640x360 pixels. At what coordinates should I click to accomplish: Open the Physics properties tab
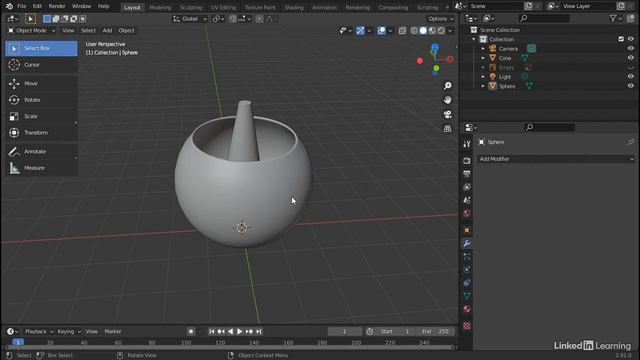click(467, 270)
